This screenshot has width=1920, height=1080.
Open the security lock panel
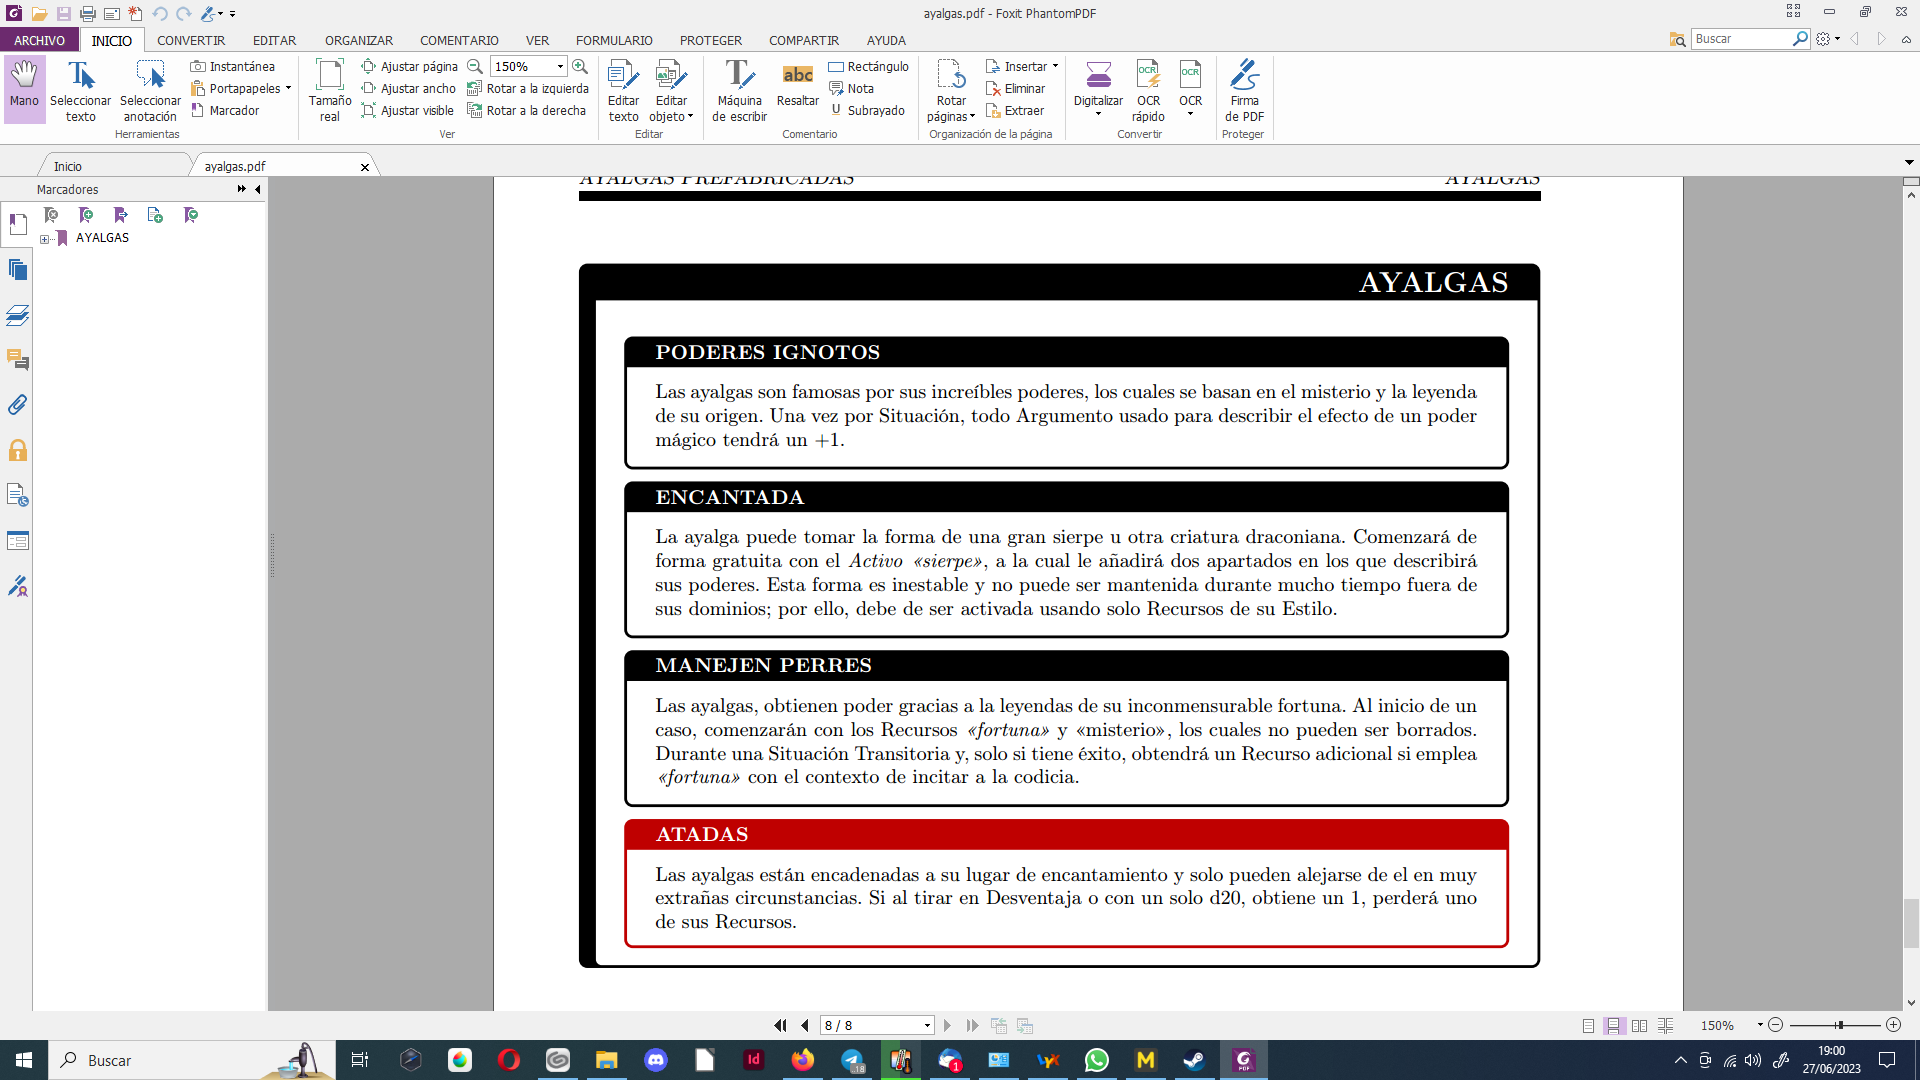18,450
